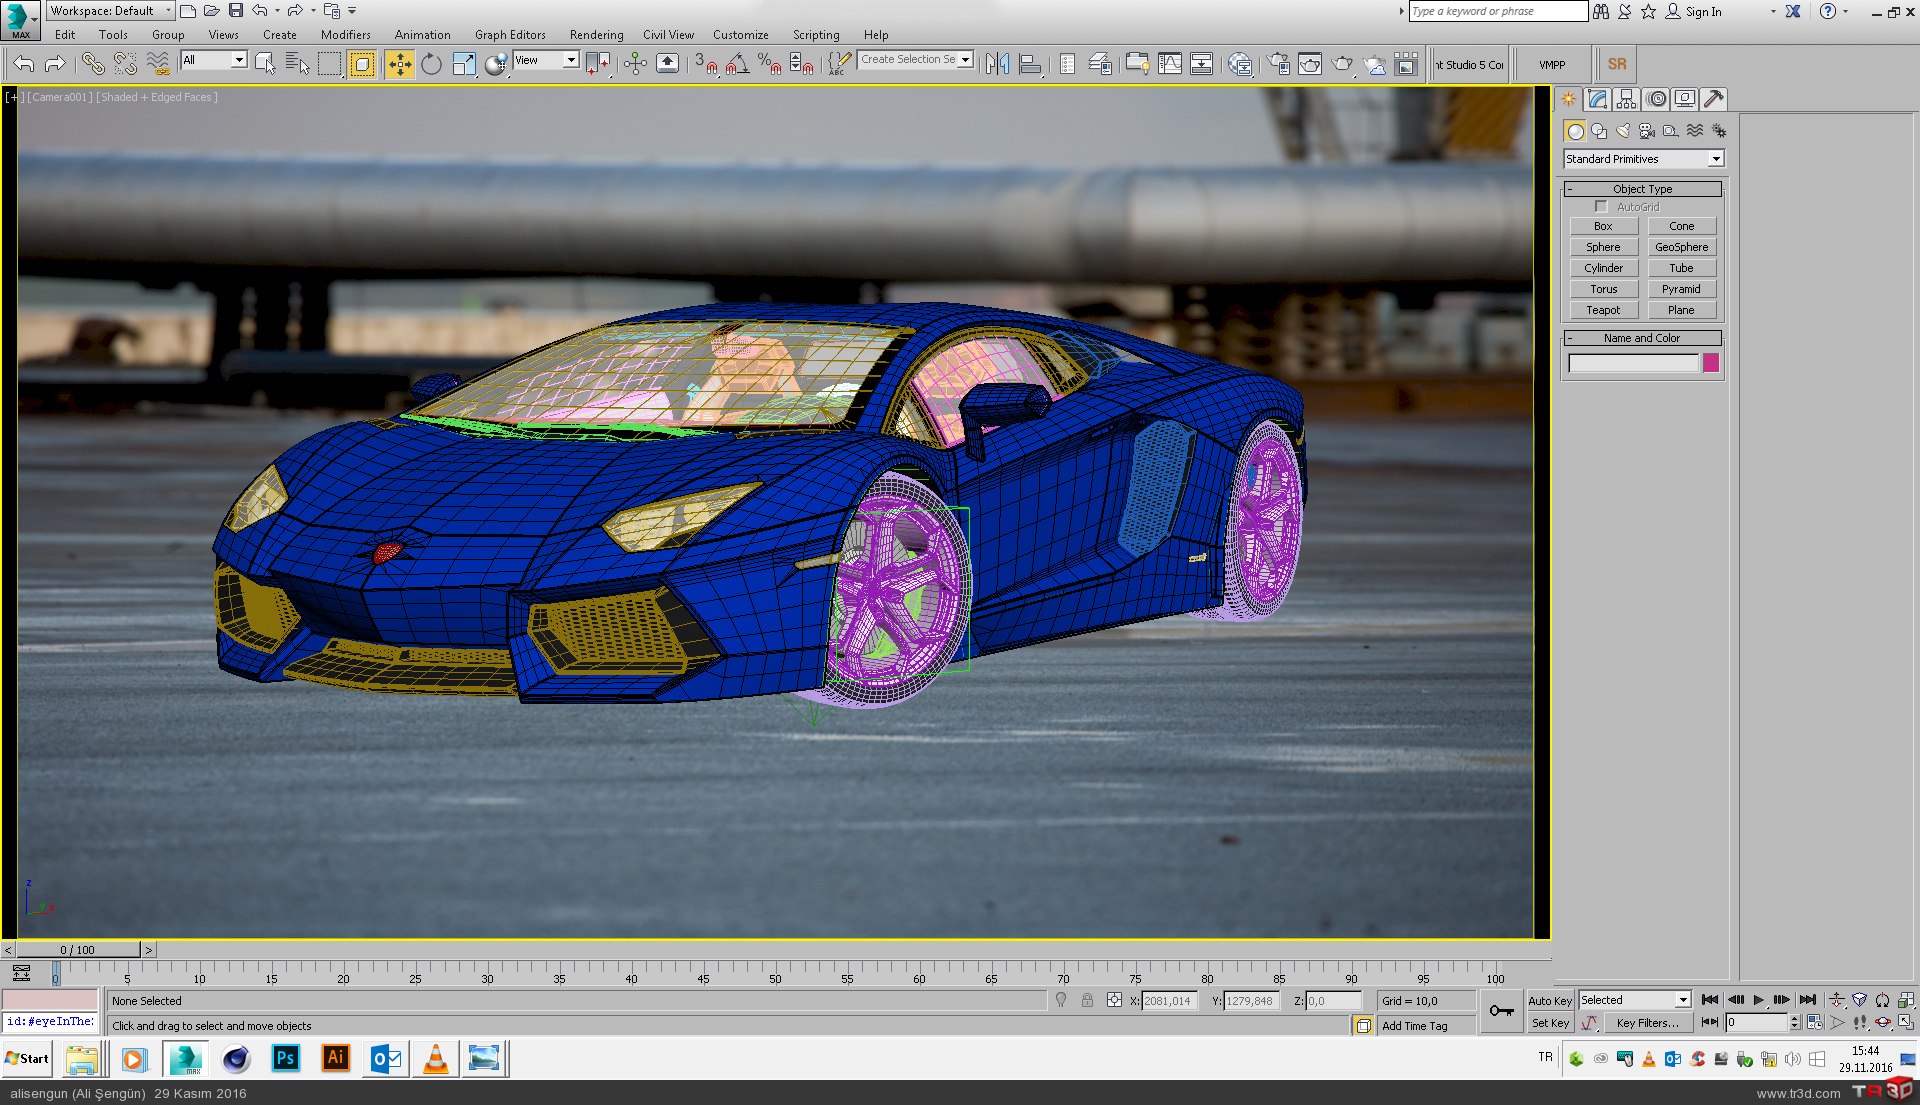Toggle the Auto Key button

click(1549, 1000)
